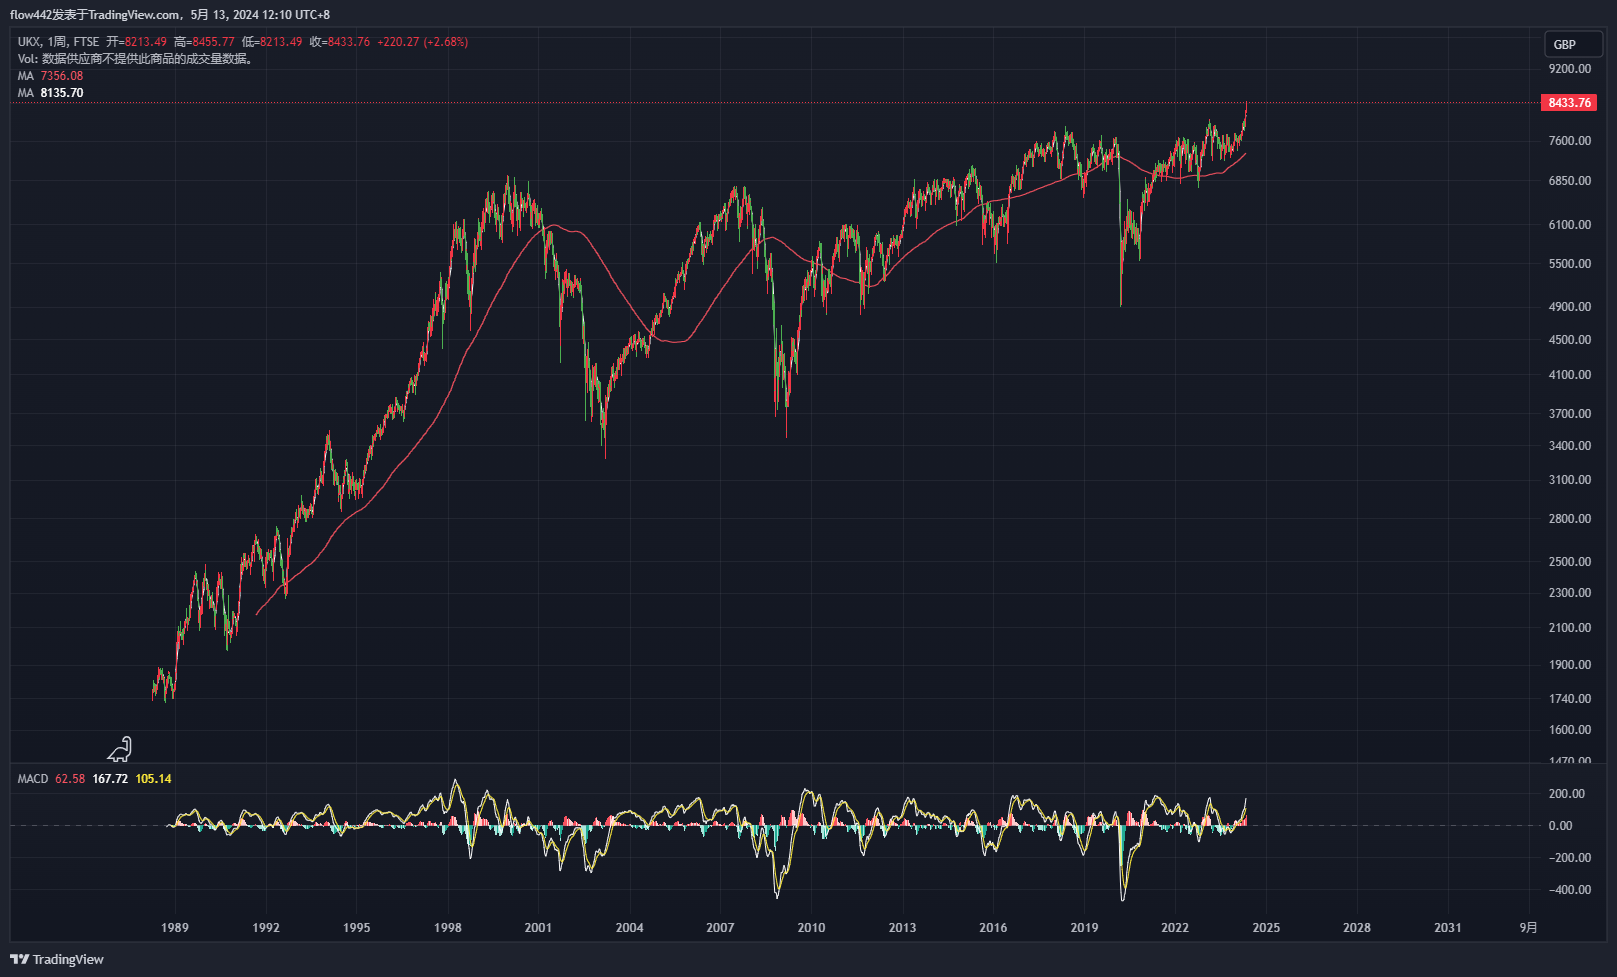This screenshot has width=1617, height=977.
Task: Click the 1989 time axis label
Action: [x=175, y=928]
